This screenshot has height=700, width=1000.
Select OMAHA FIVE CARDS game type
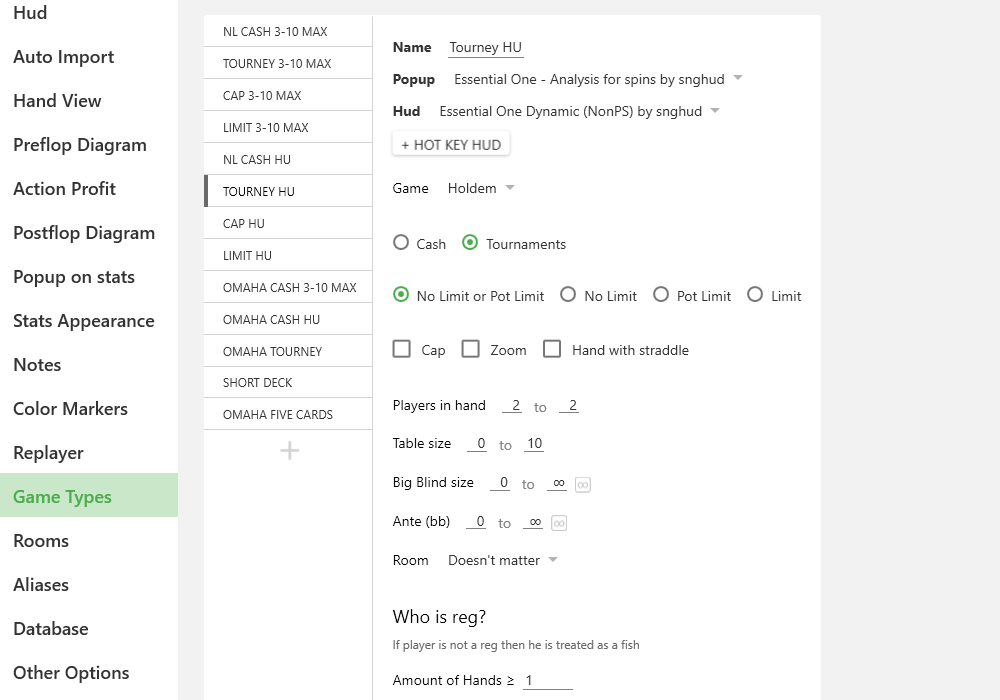(288, 414)
